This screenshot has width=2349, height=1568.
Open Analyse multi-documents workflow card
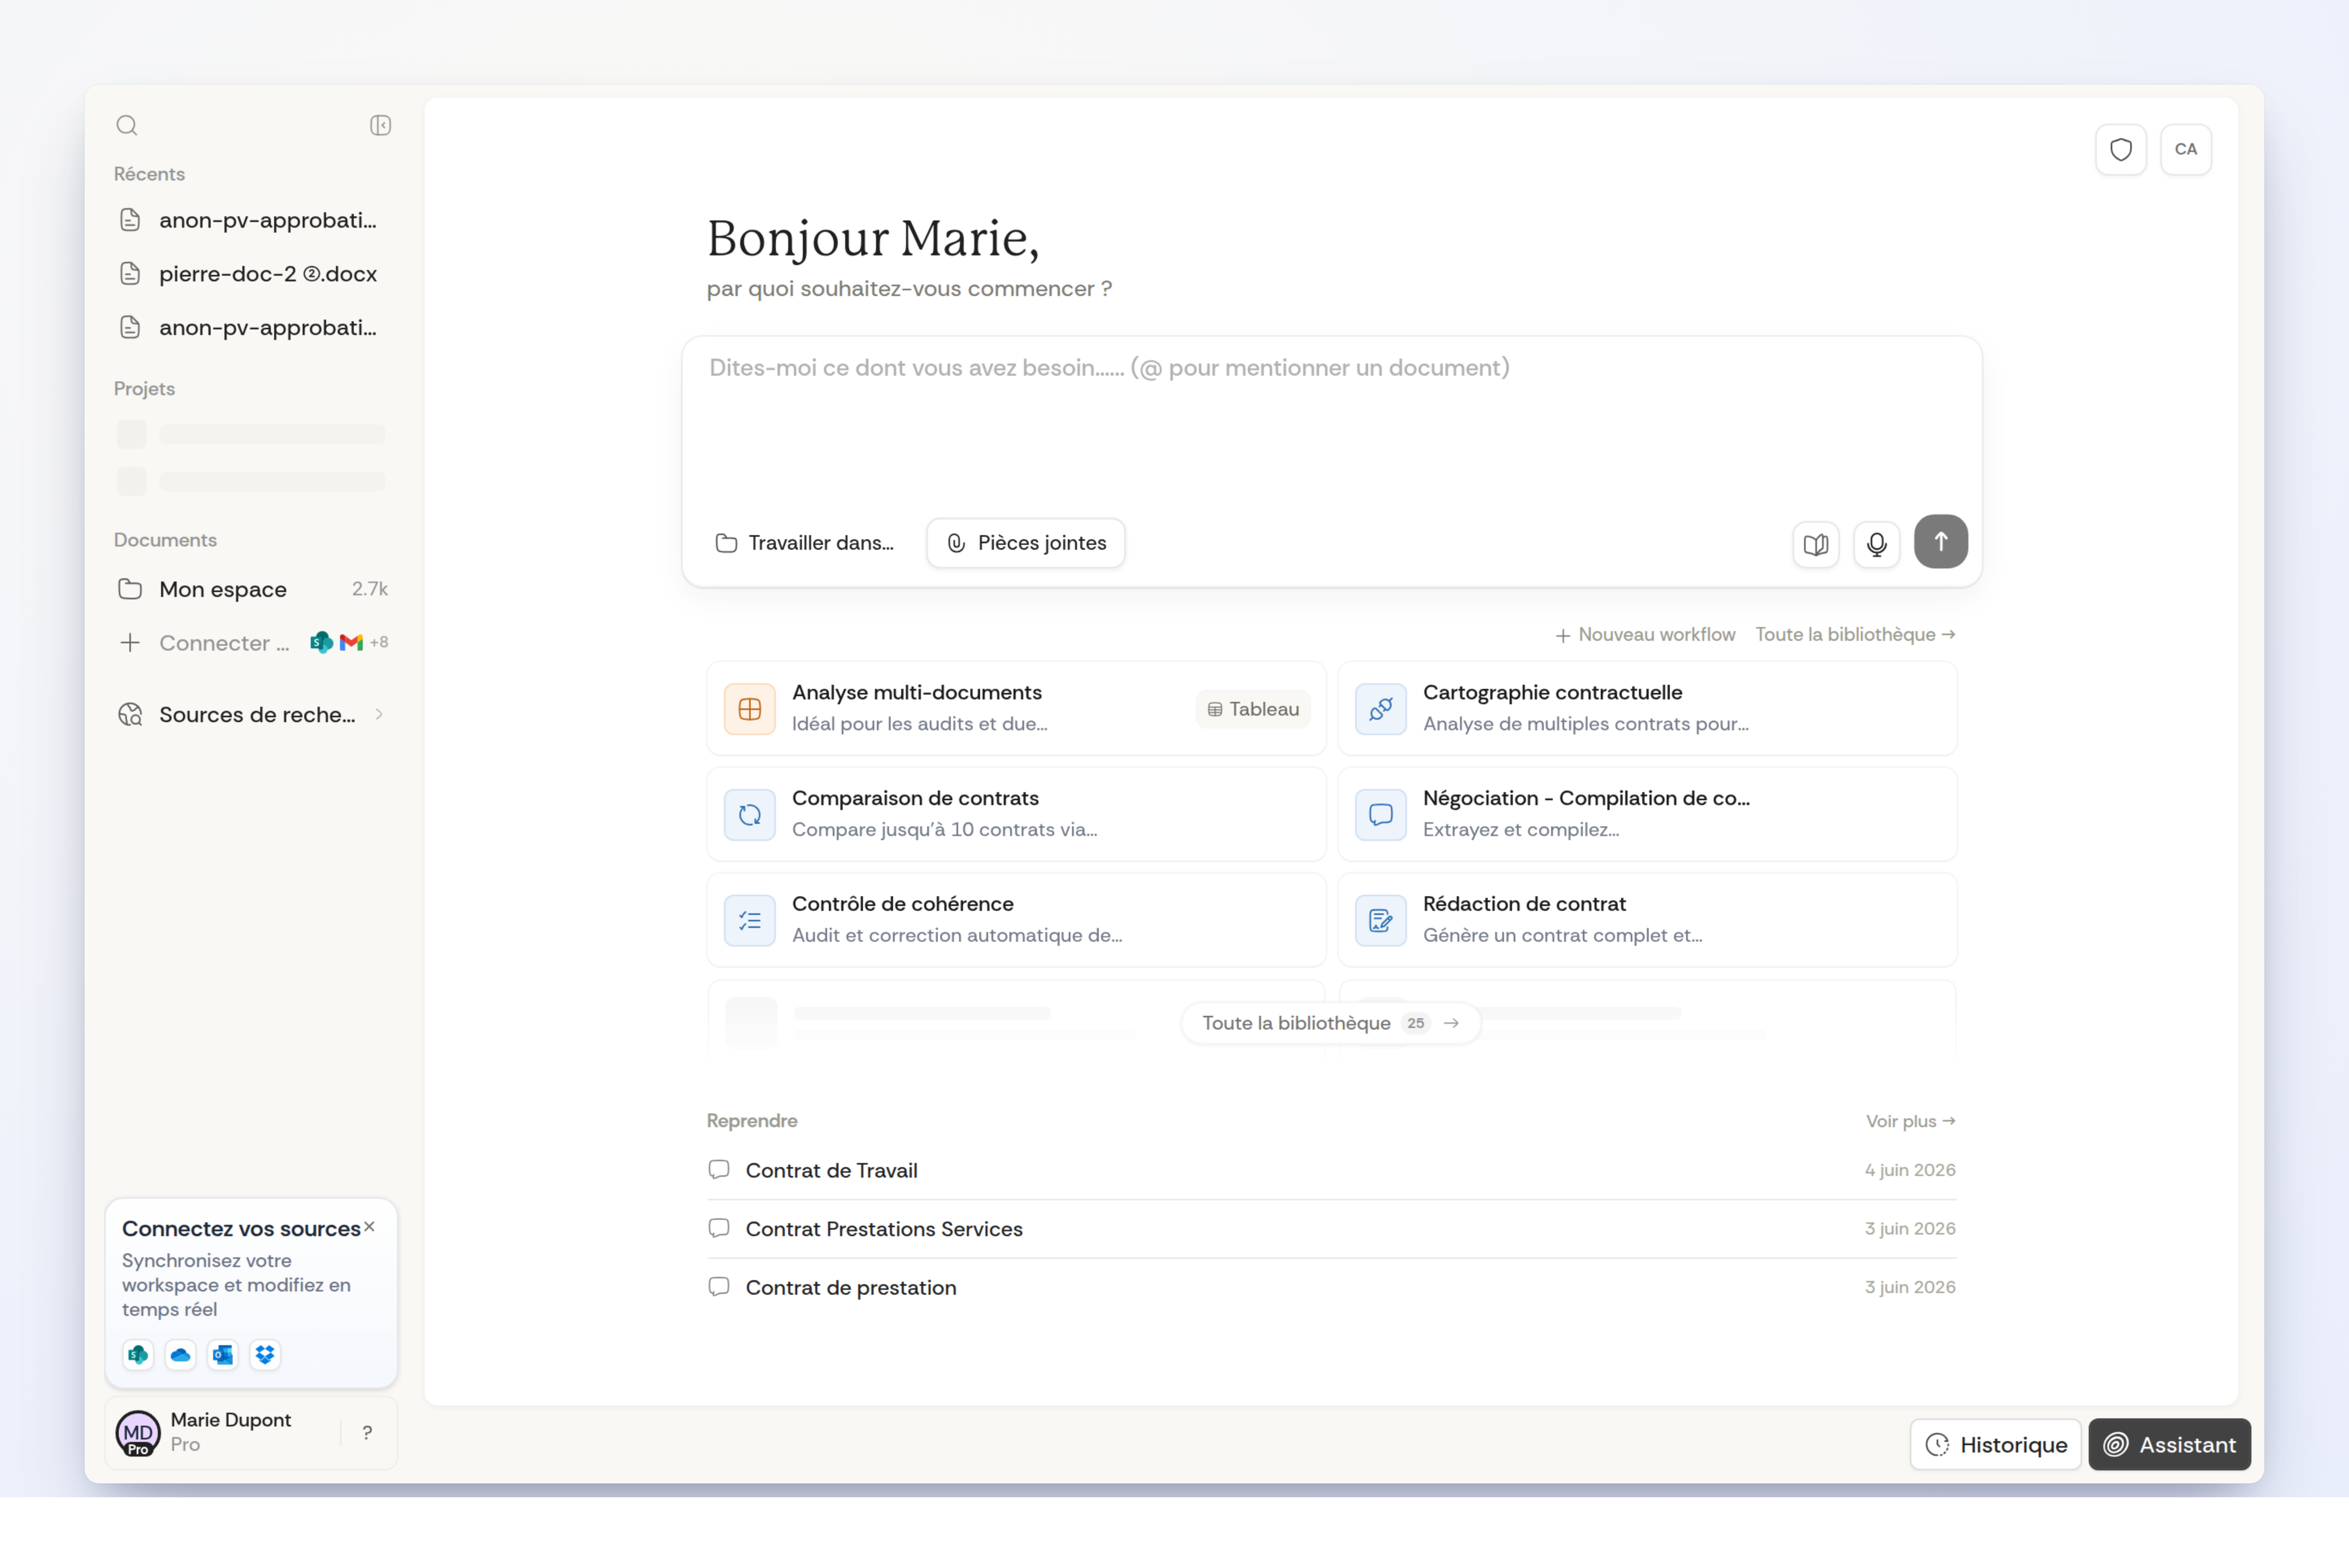tap(1016, 708)
